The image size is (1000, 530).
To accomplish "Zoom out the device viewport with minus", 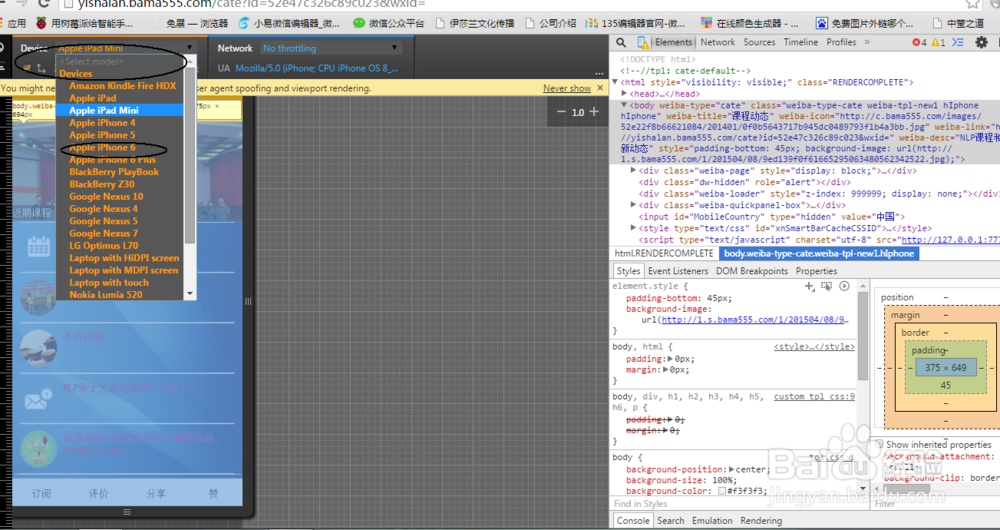I will pyautogui.click(x=561, y=112).
